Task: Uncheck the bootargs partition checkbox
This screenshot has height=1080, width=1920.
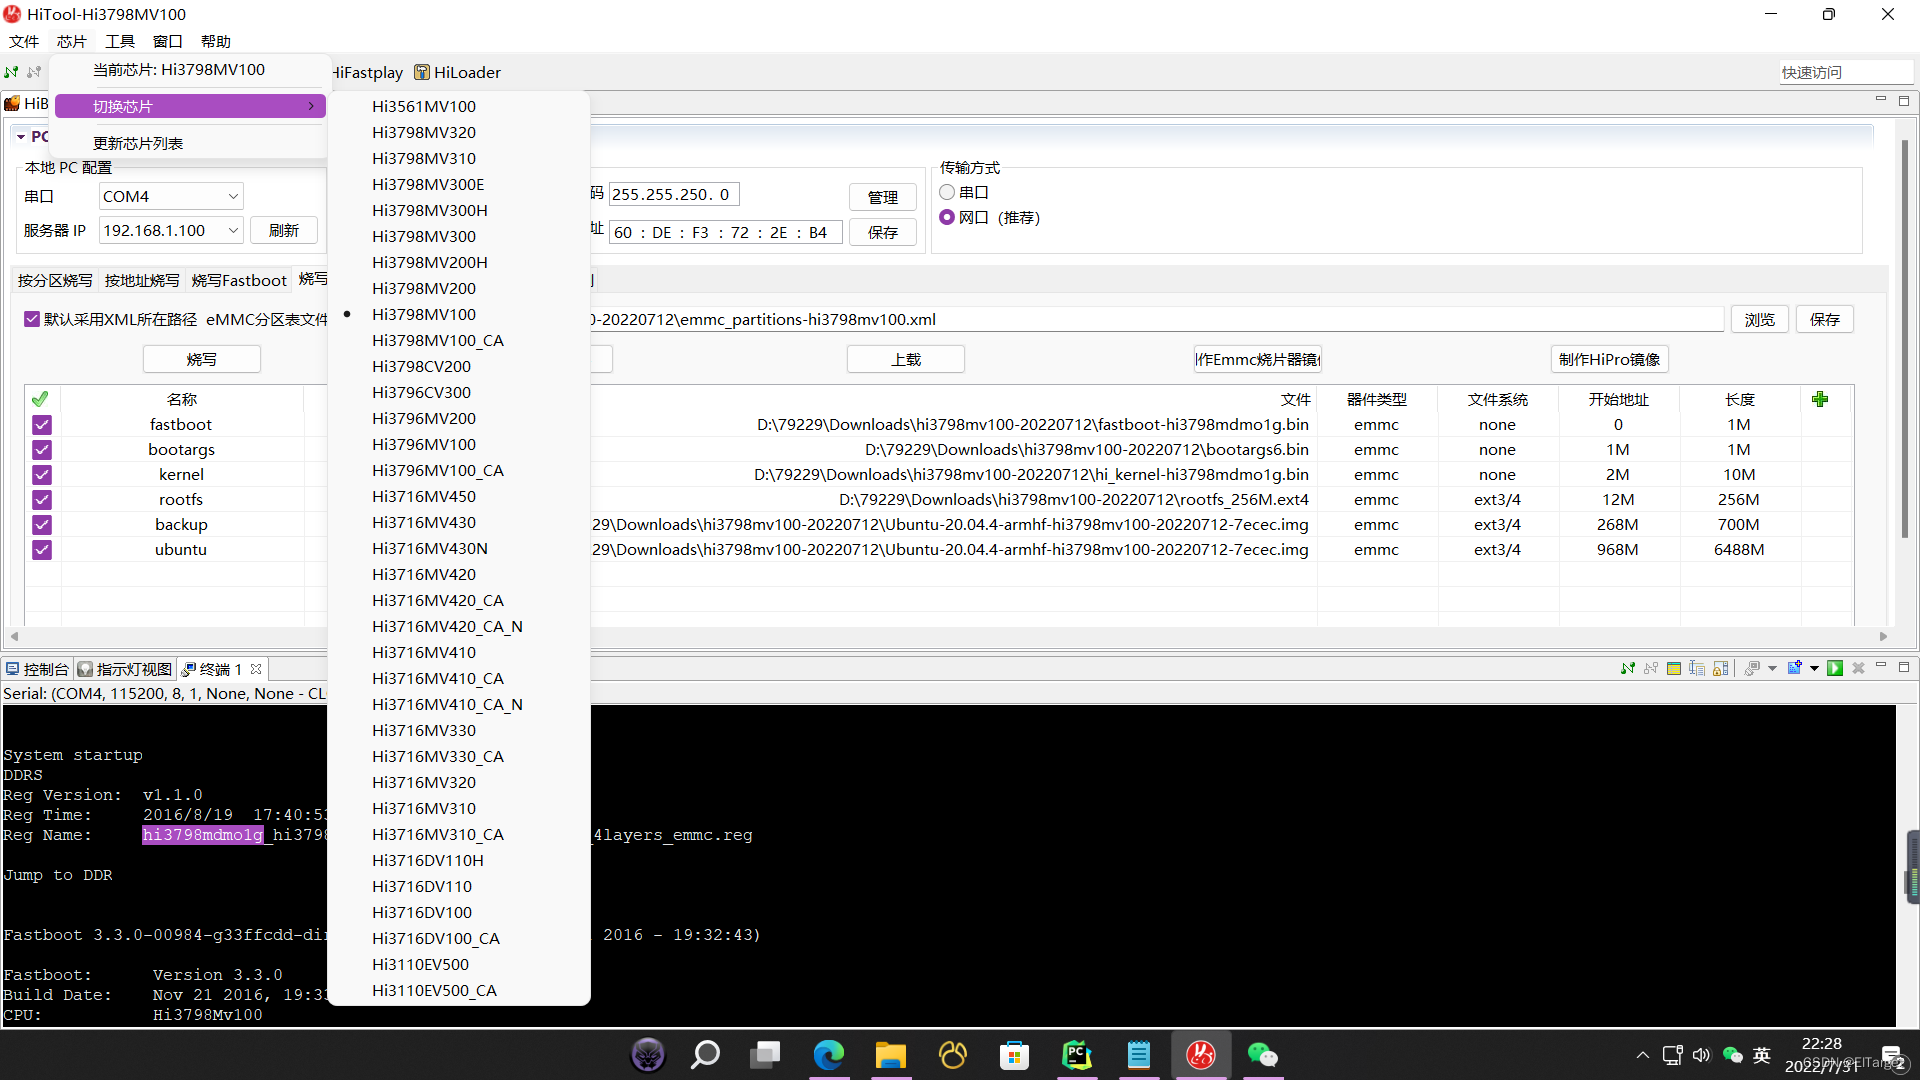Action: pyautogui.click(x=42, y=449)
